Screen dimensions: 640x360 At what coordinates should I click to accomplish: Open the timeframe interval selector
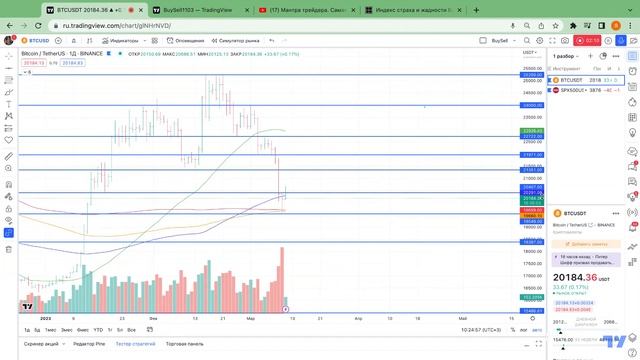point(74,40)
